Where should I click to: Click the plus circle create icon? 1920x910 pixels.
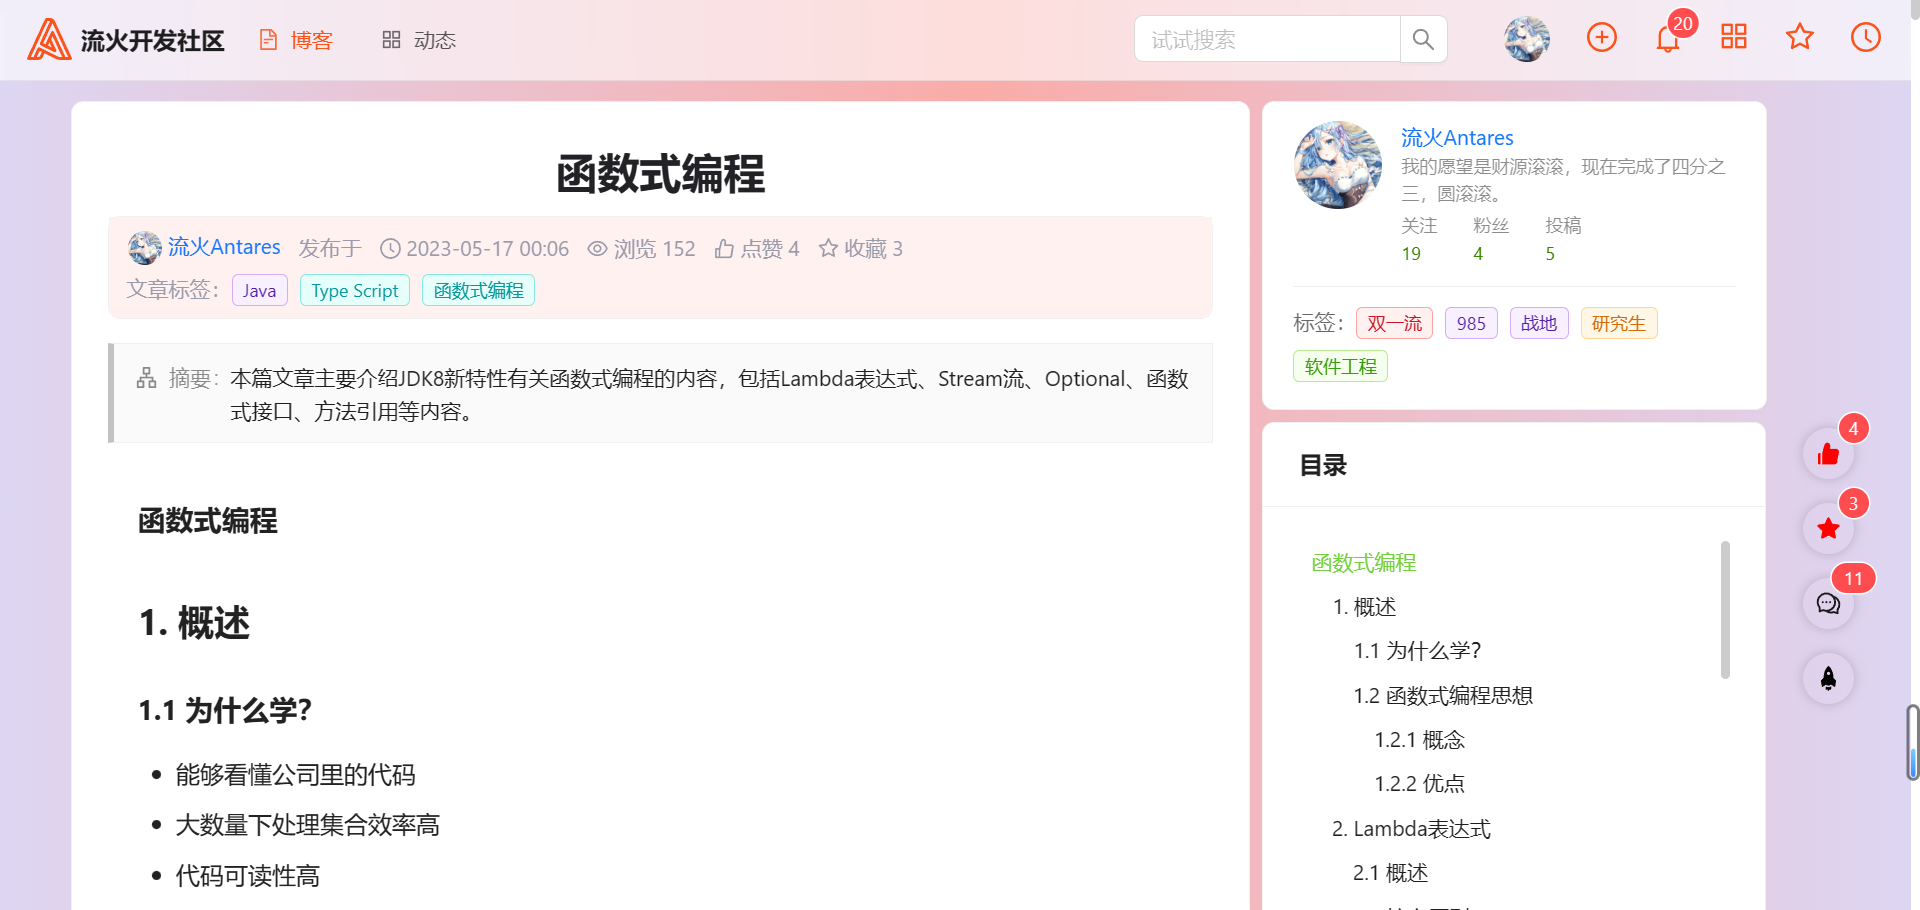tap(1602, 38)
